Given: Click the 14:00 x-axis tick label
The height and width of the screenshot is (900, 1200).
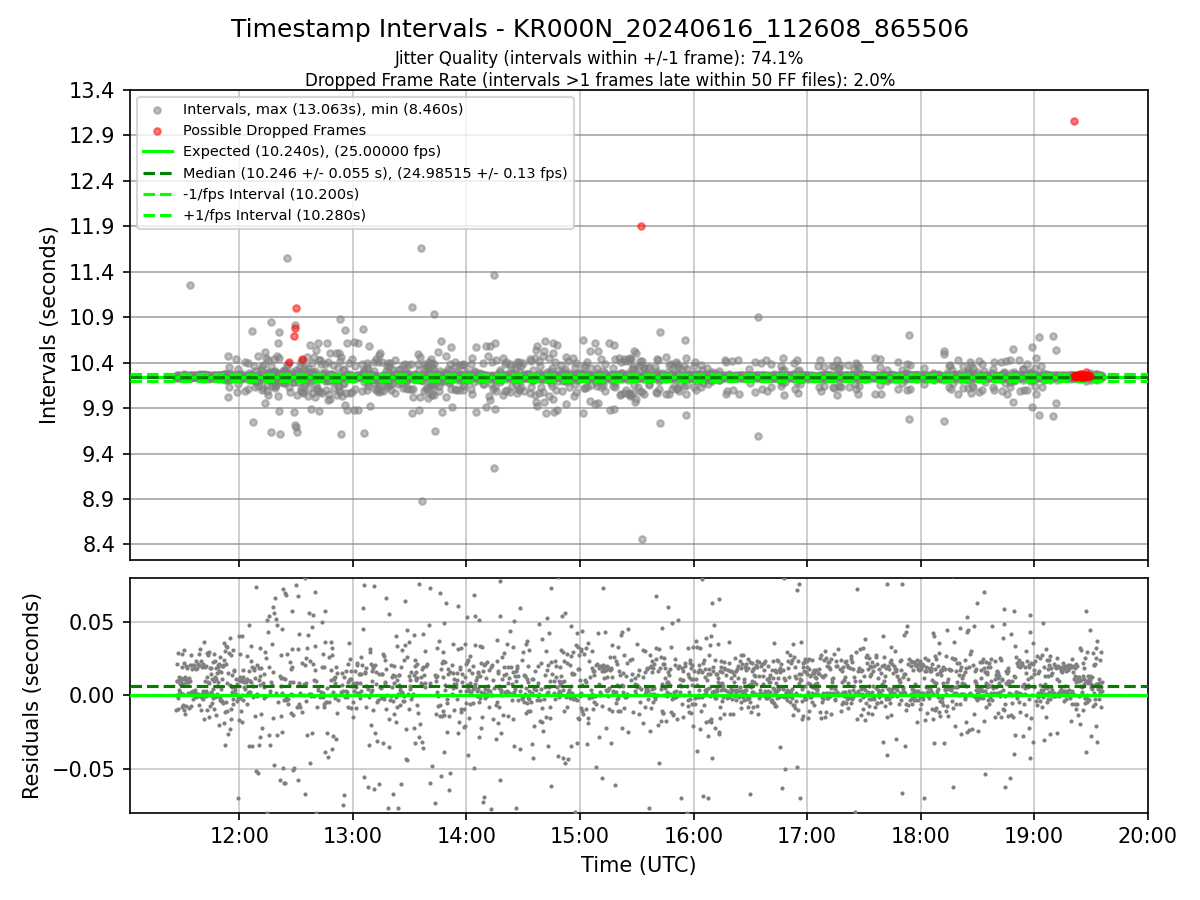Looking at the screenshot, I should point(466,835).
